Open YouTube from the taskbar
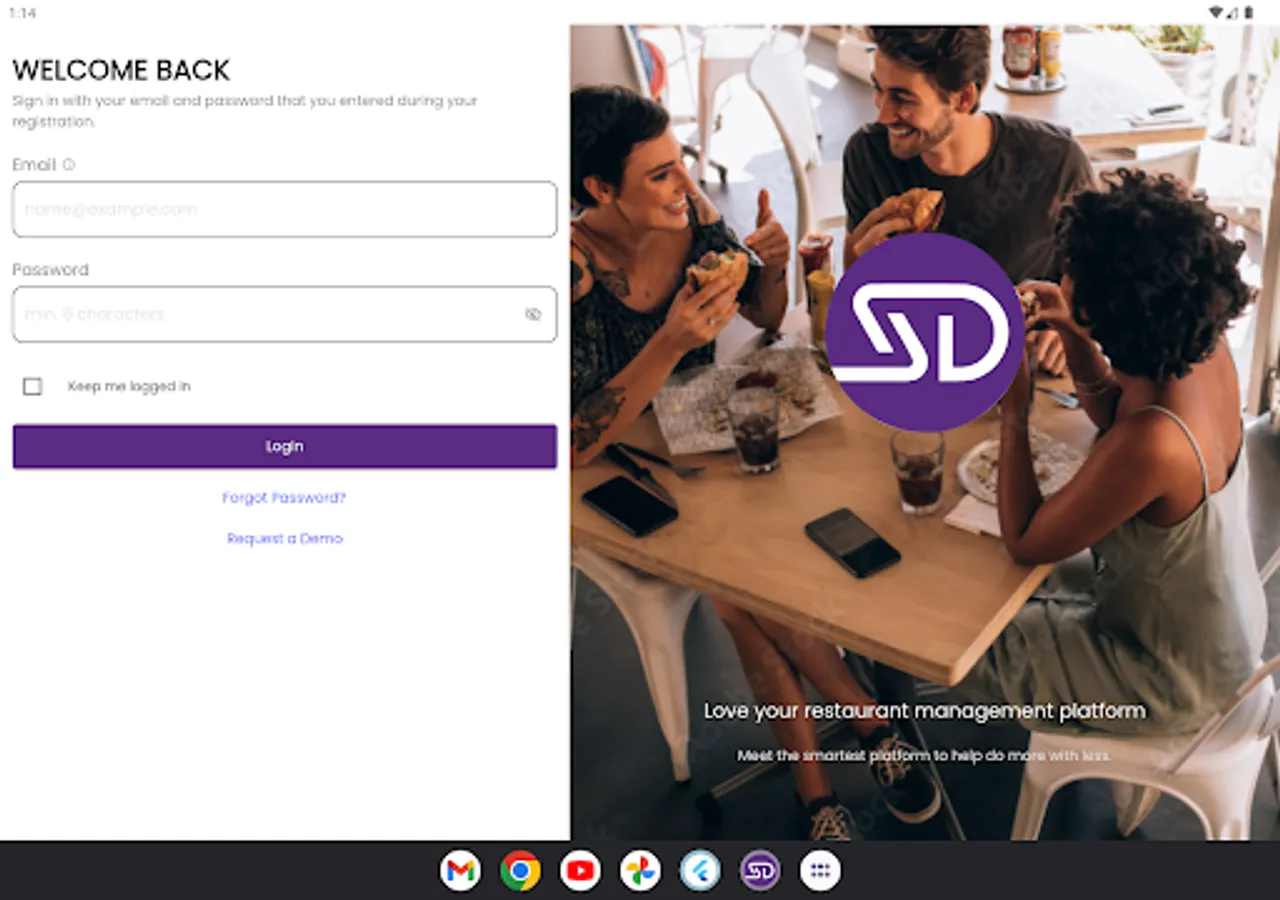1280x900 pixels. (x=580, y=871)
